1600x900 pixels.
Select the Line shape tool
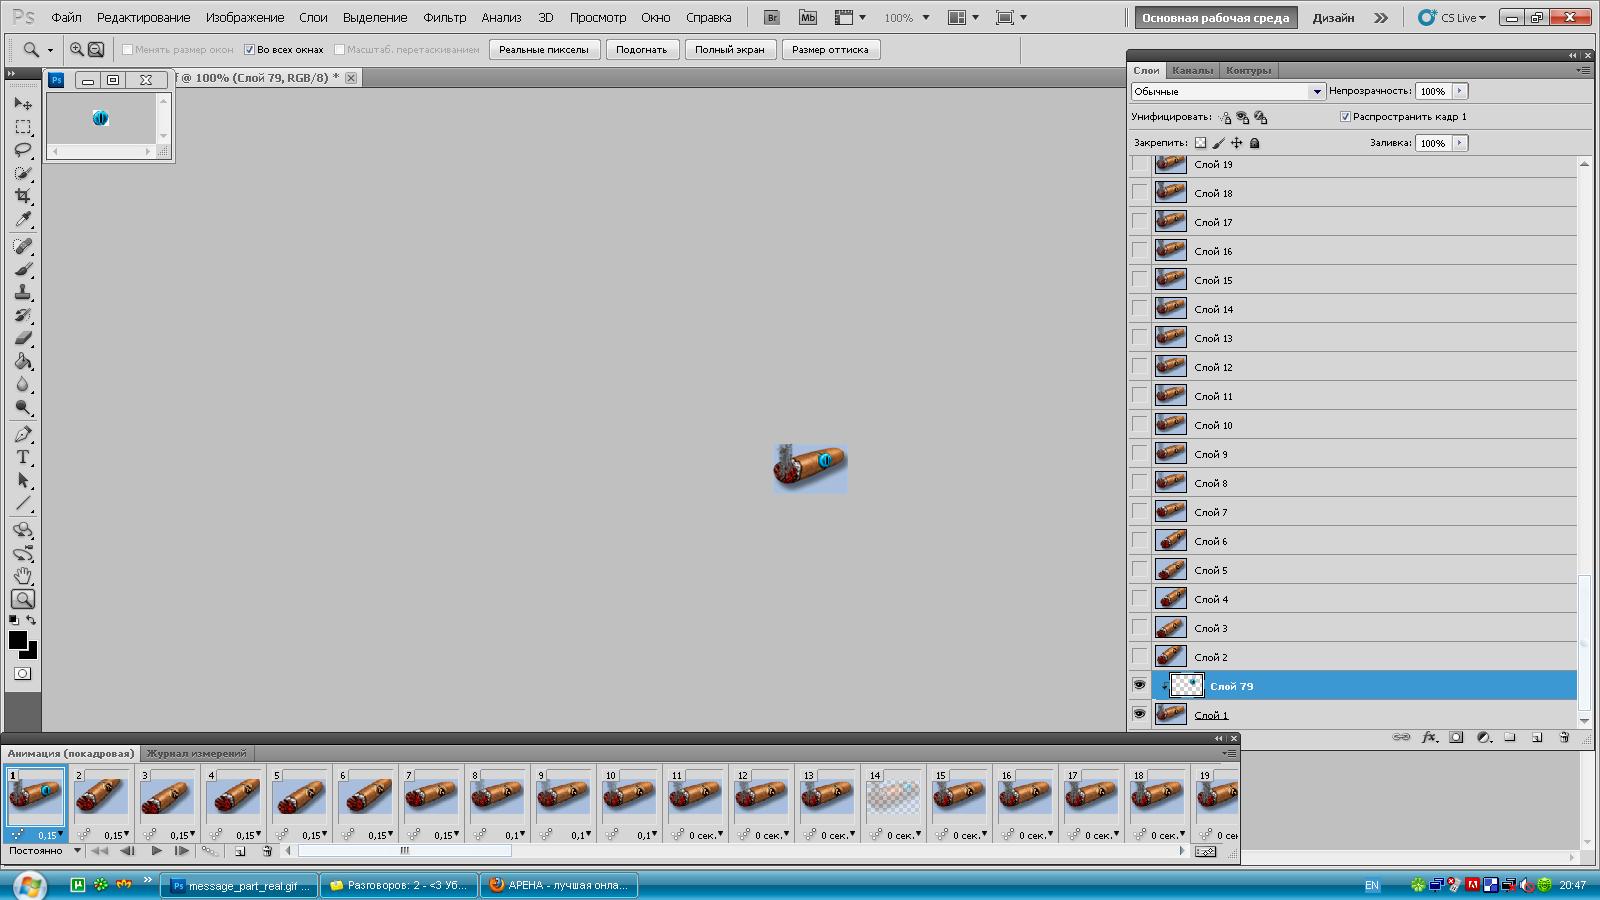point(23,503)
